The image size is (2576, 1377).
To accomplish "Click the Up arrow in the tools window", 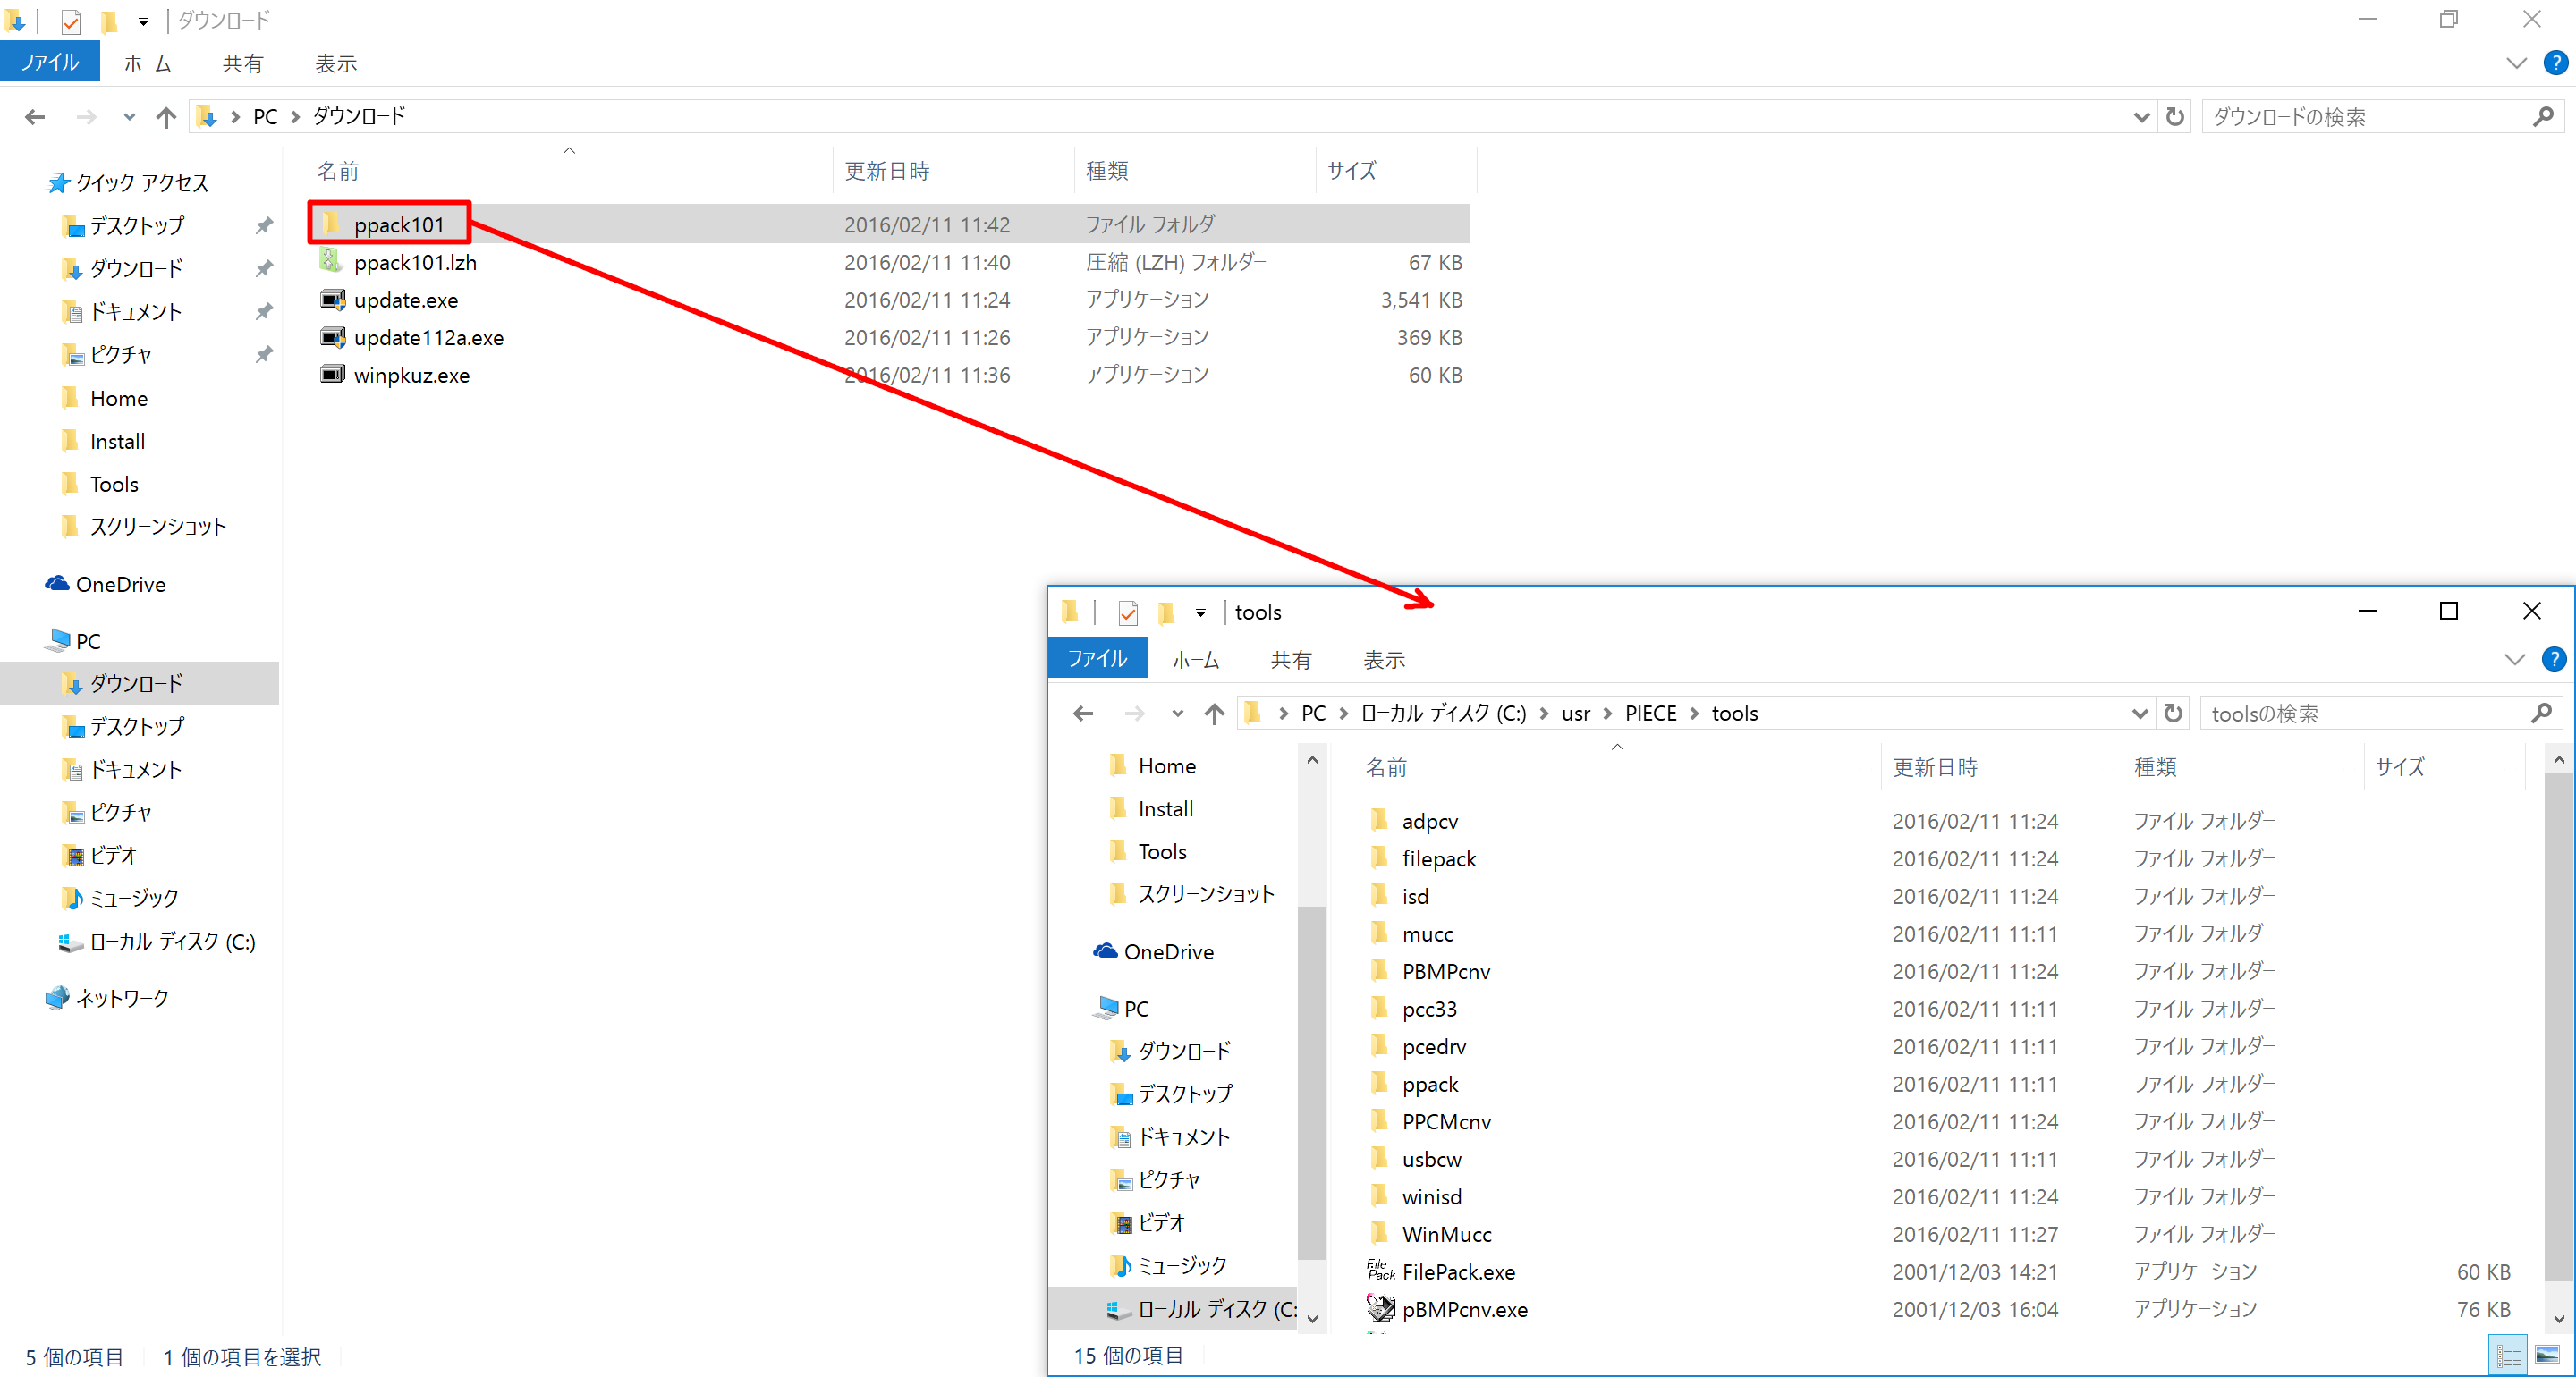I will [x=1214, y=713].
